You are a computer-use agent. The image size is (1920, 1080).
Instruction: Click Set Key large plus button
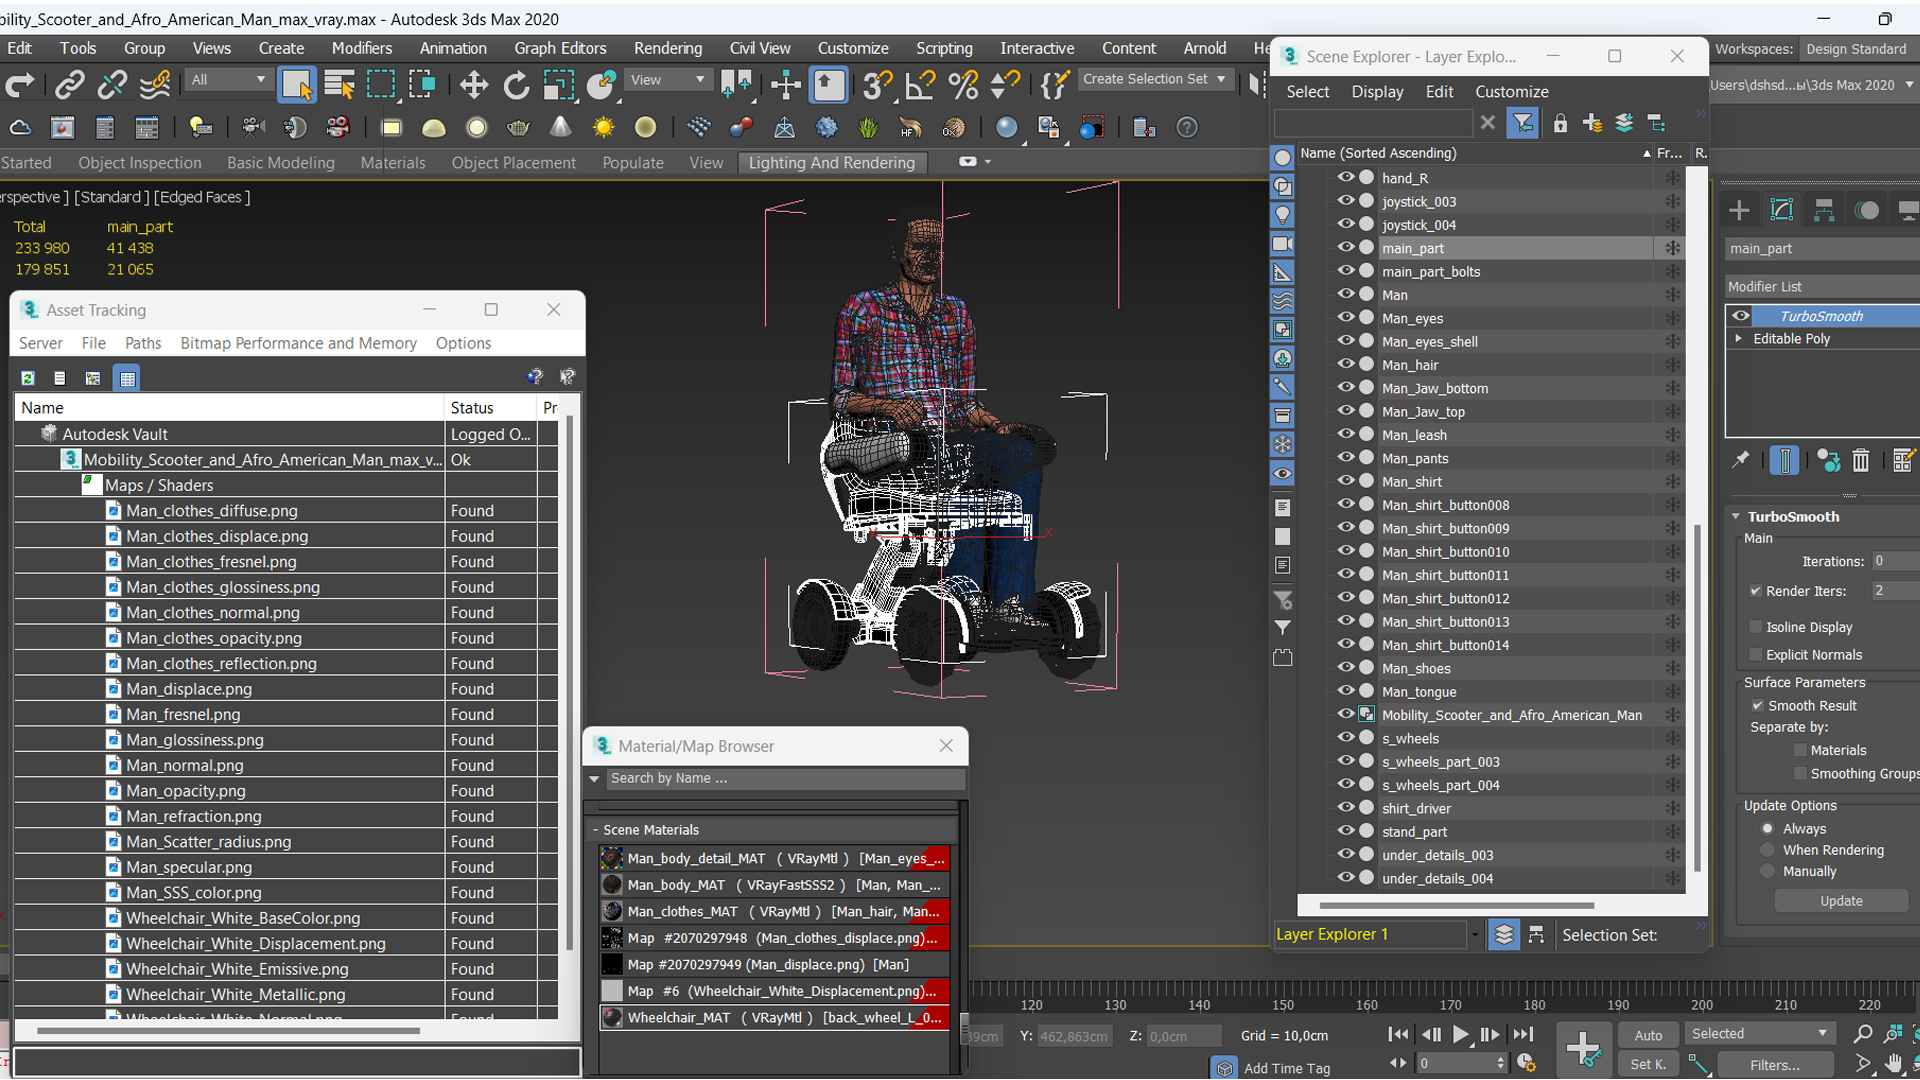click(x=1583, y=1049)
